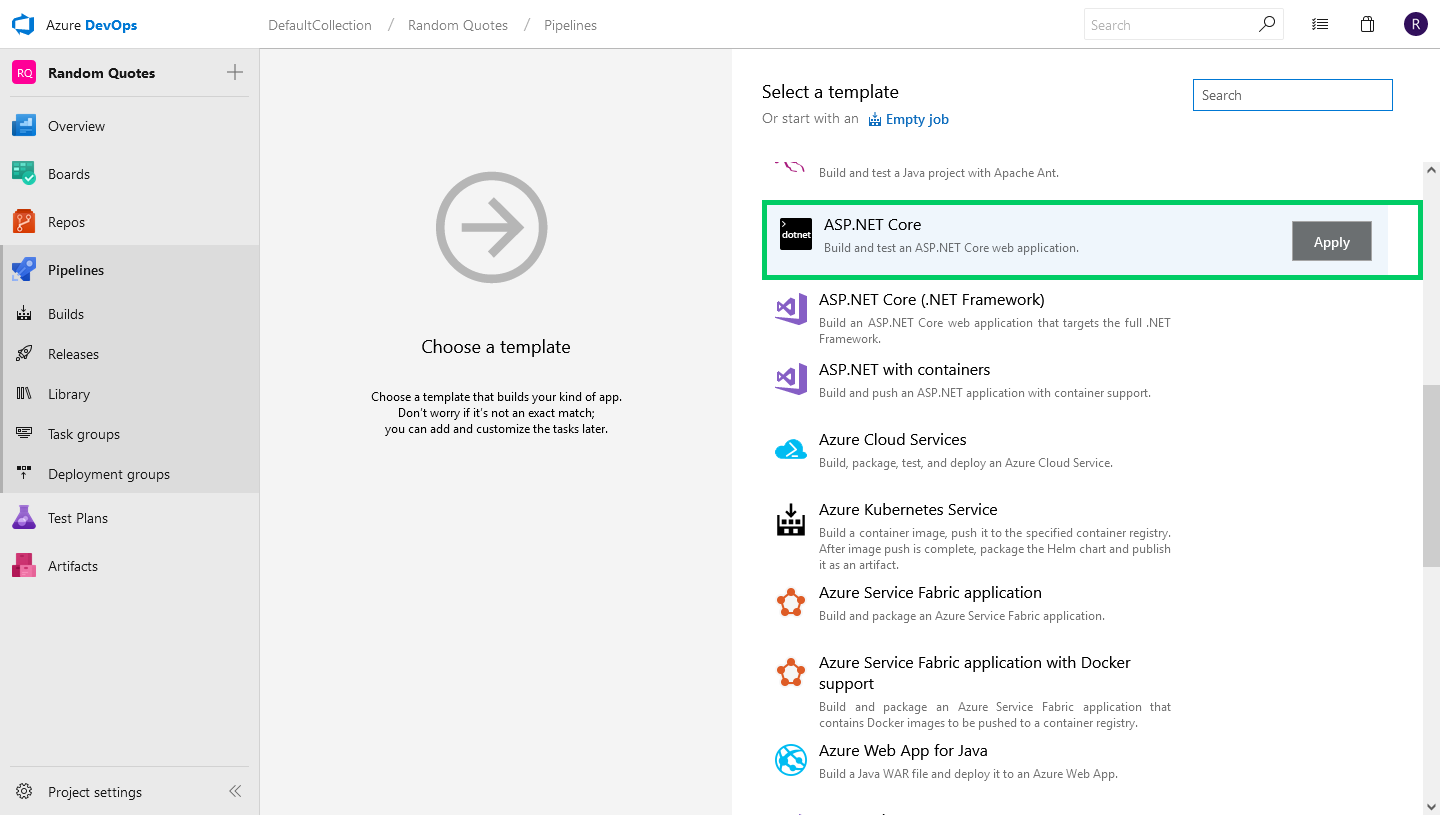Apply the ASP.NET Core template
Viewport: 1440px width, 815px height.
(1331, 242)
